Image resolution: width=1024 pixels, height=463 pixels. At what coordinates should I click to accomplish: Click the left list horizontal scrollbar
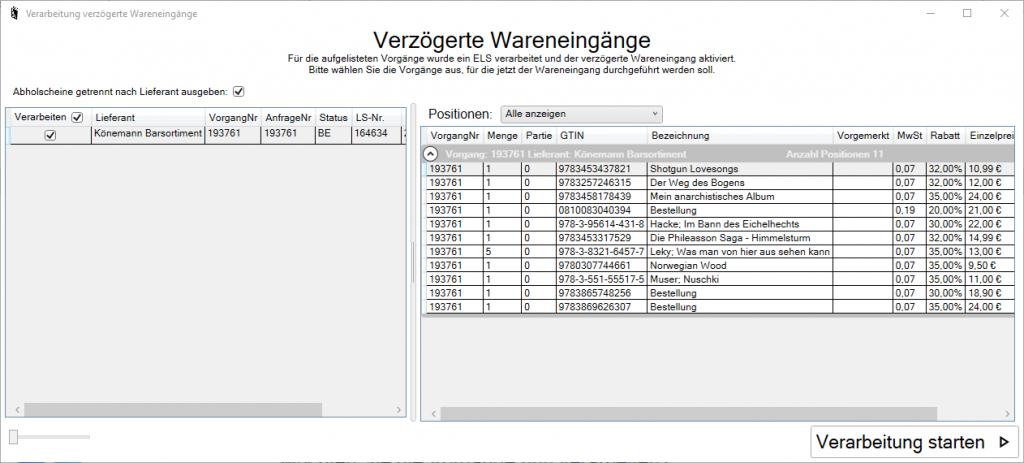click(x=200, y=410)
